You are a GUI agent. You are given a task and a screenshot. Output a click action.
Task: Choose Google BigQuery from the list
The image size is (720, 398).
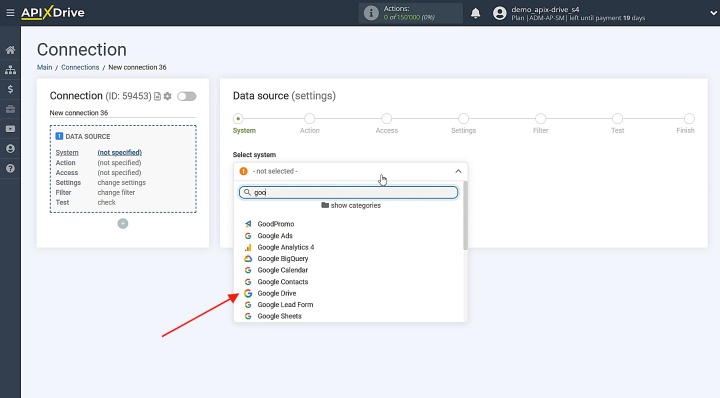click(x=282, y=258)
